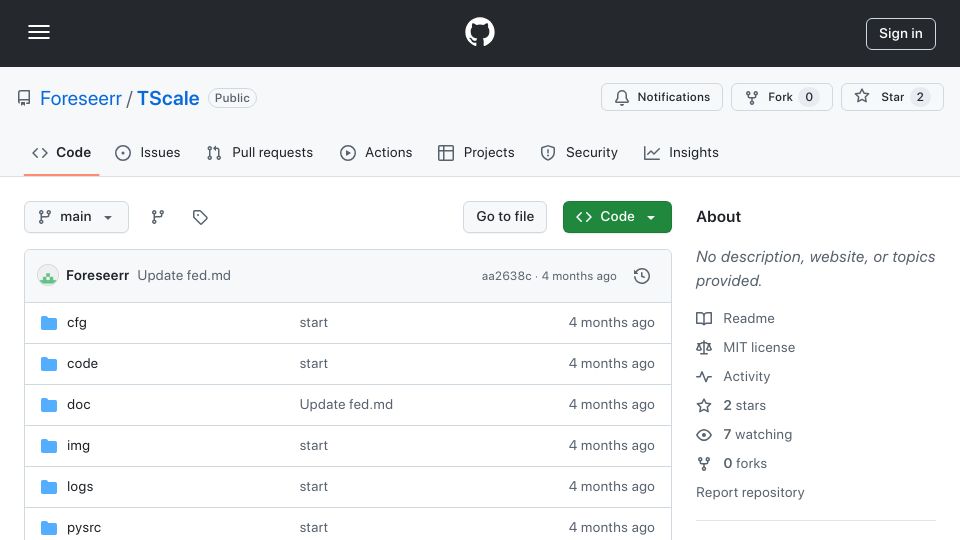This screenshot has height=540, width=960.
Task: Open commit hash aa2638c
Action: click(506, 276)
